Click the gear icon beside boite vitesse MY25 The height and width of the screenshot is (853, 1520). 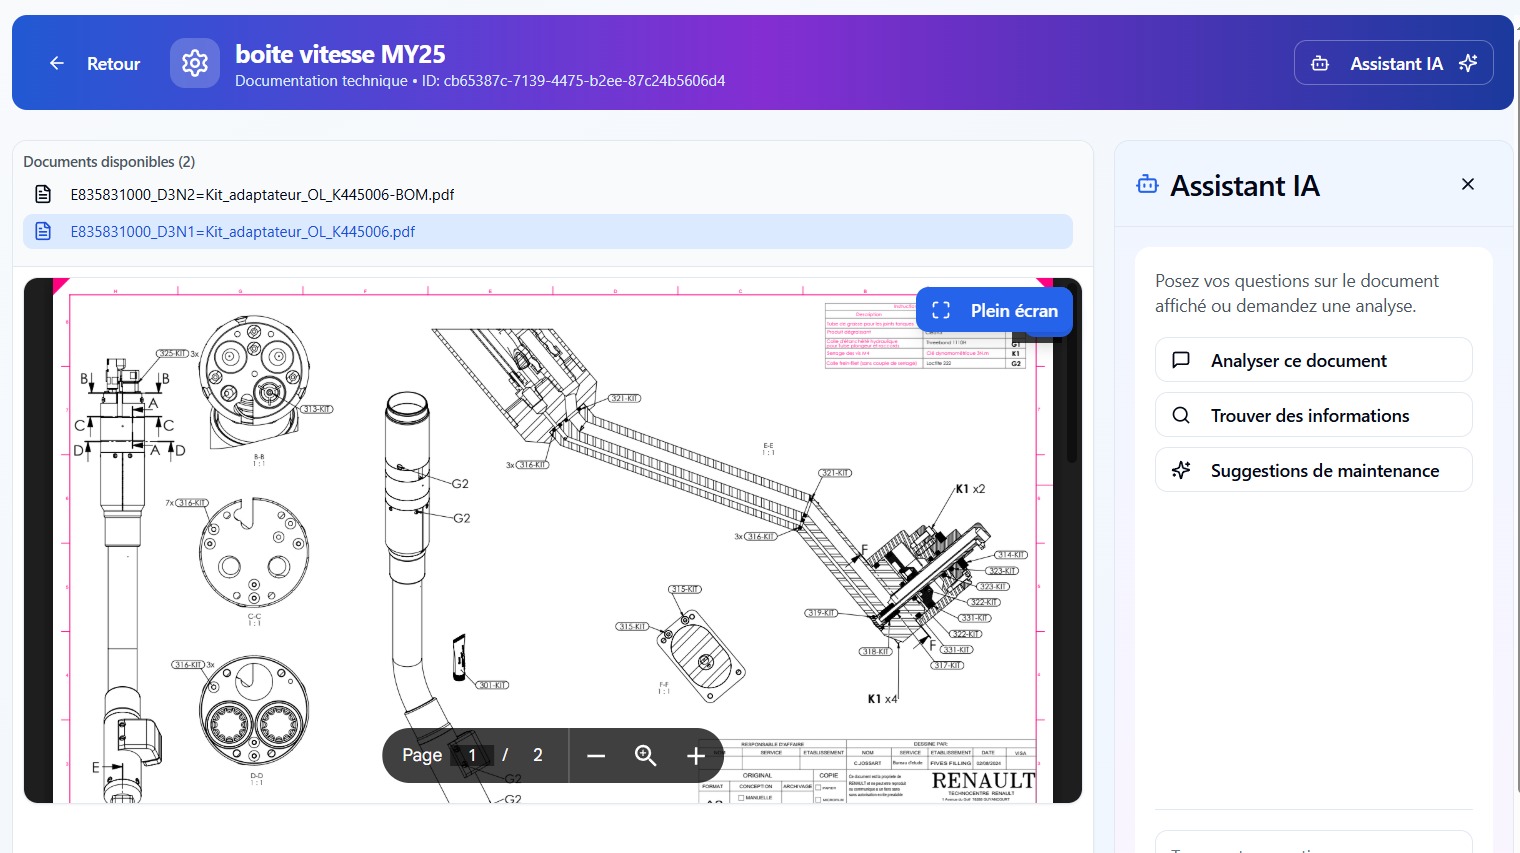195,63
